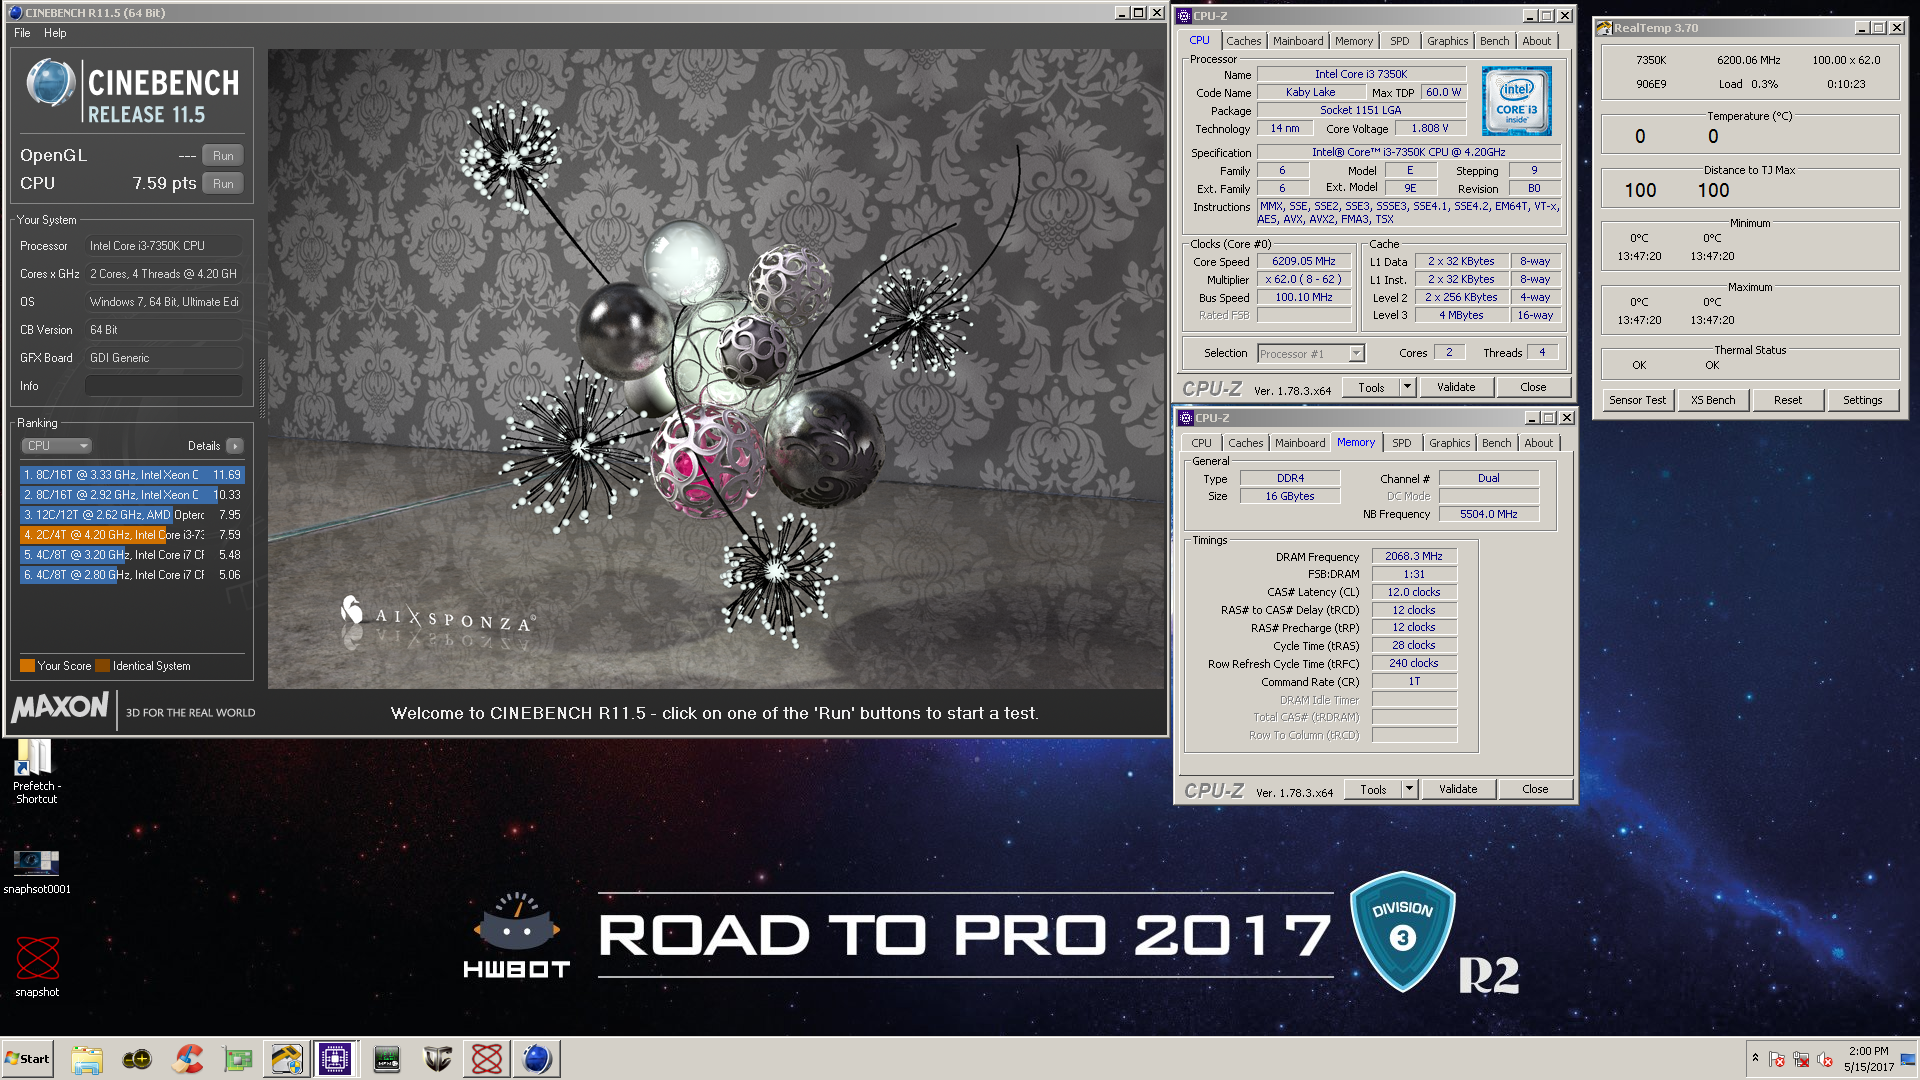Screen dimensions: 1920x1080
Task: Switch to CPU-Z via purple chip taskbar icon
Action: click(x=335, y=1059)
